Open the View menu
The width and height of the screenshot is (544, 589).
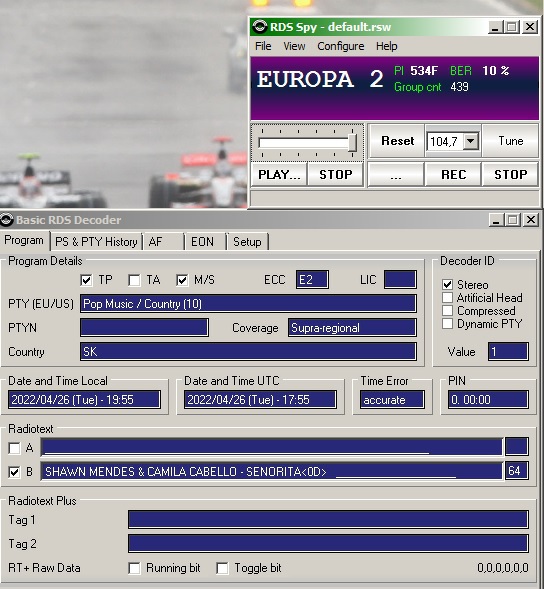(x=294, y=46)
